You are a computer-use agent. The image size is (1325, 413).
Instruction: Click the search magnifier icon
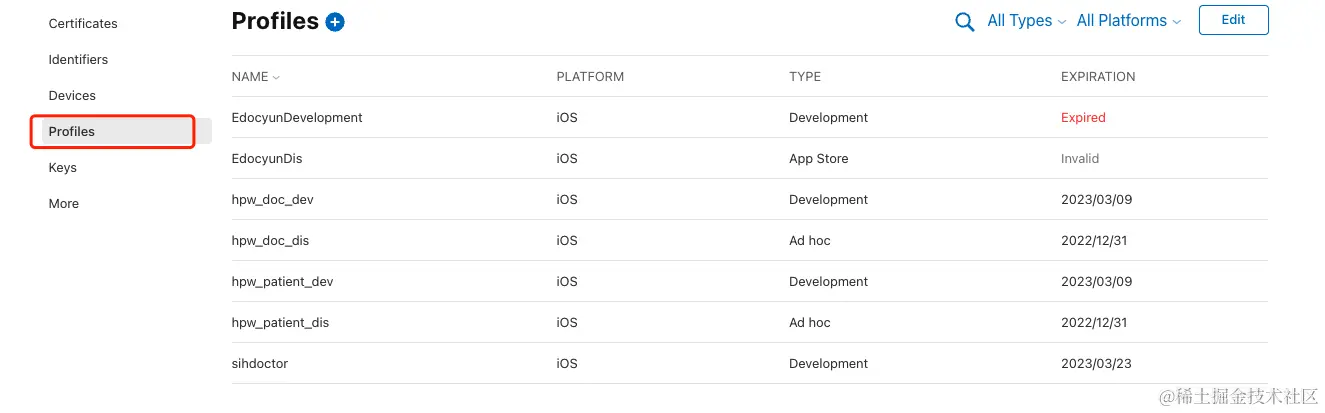click(965, 22)
